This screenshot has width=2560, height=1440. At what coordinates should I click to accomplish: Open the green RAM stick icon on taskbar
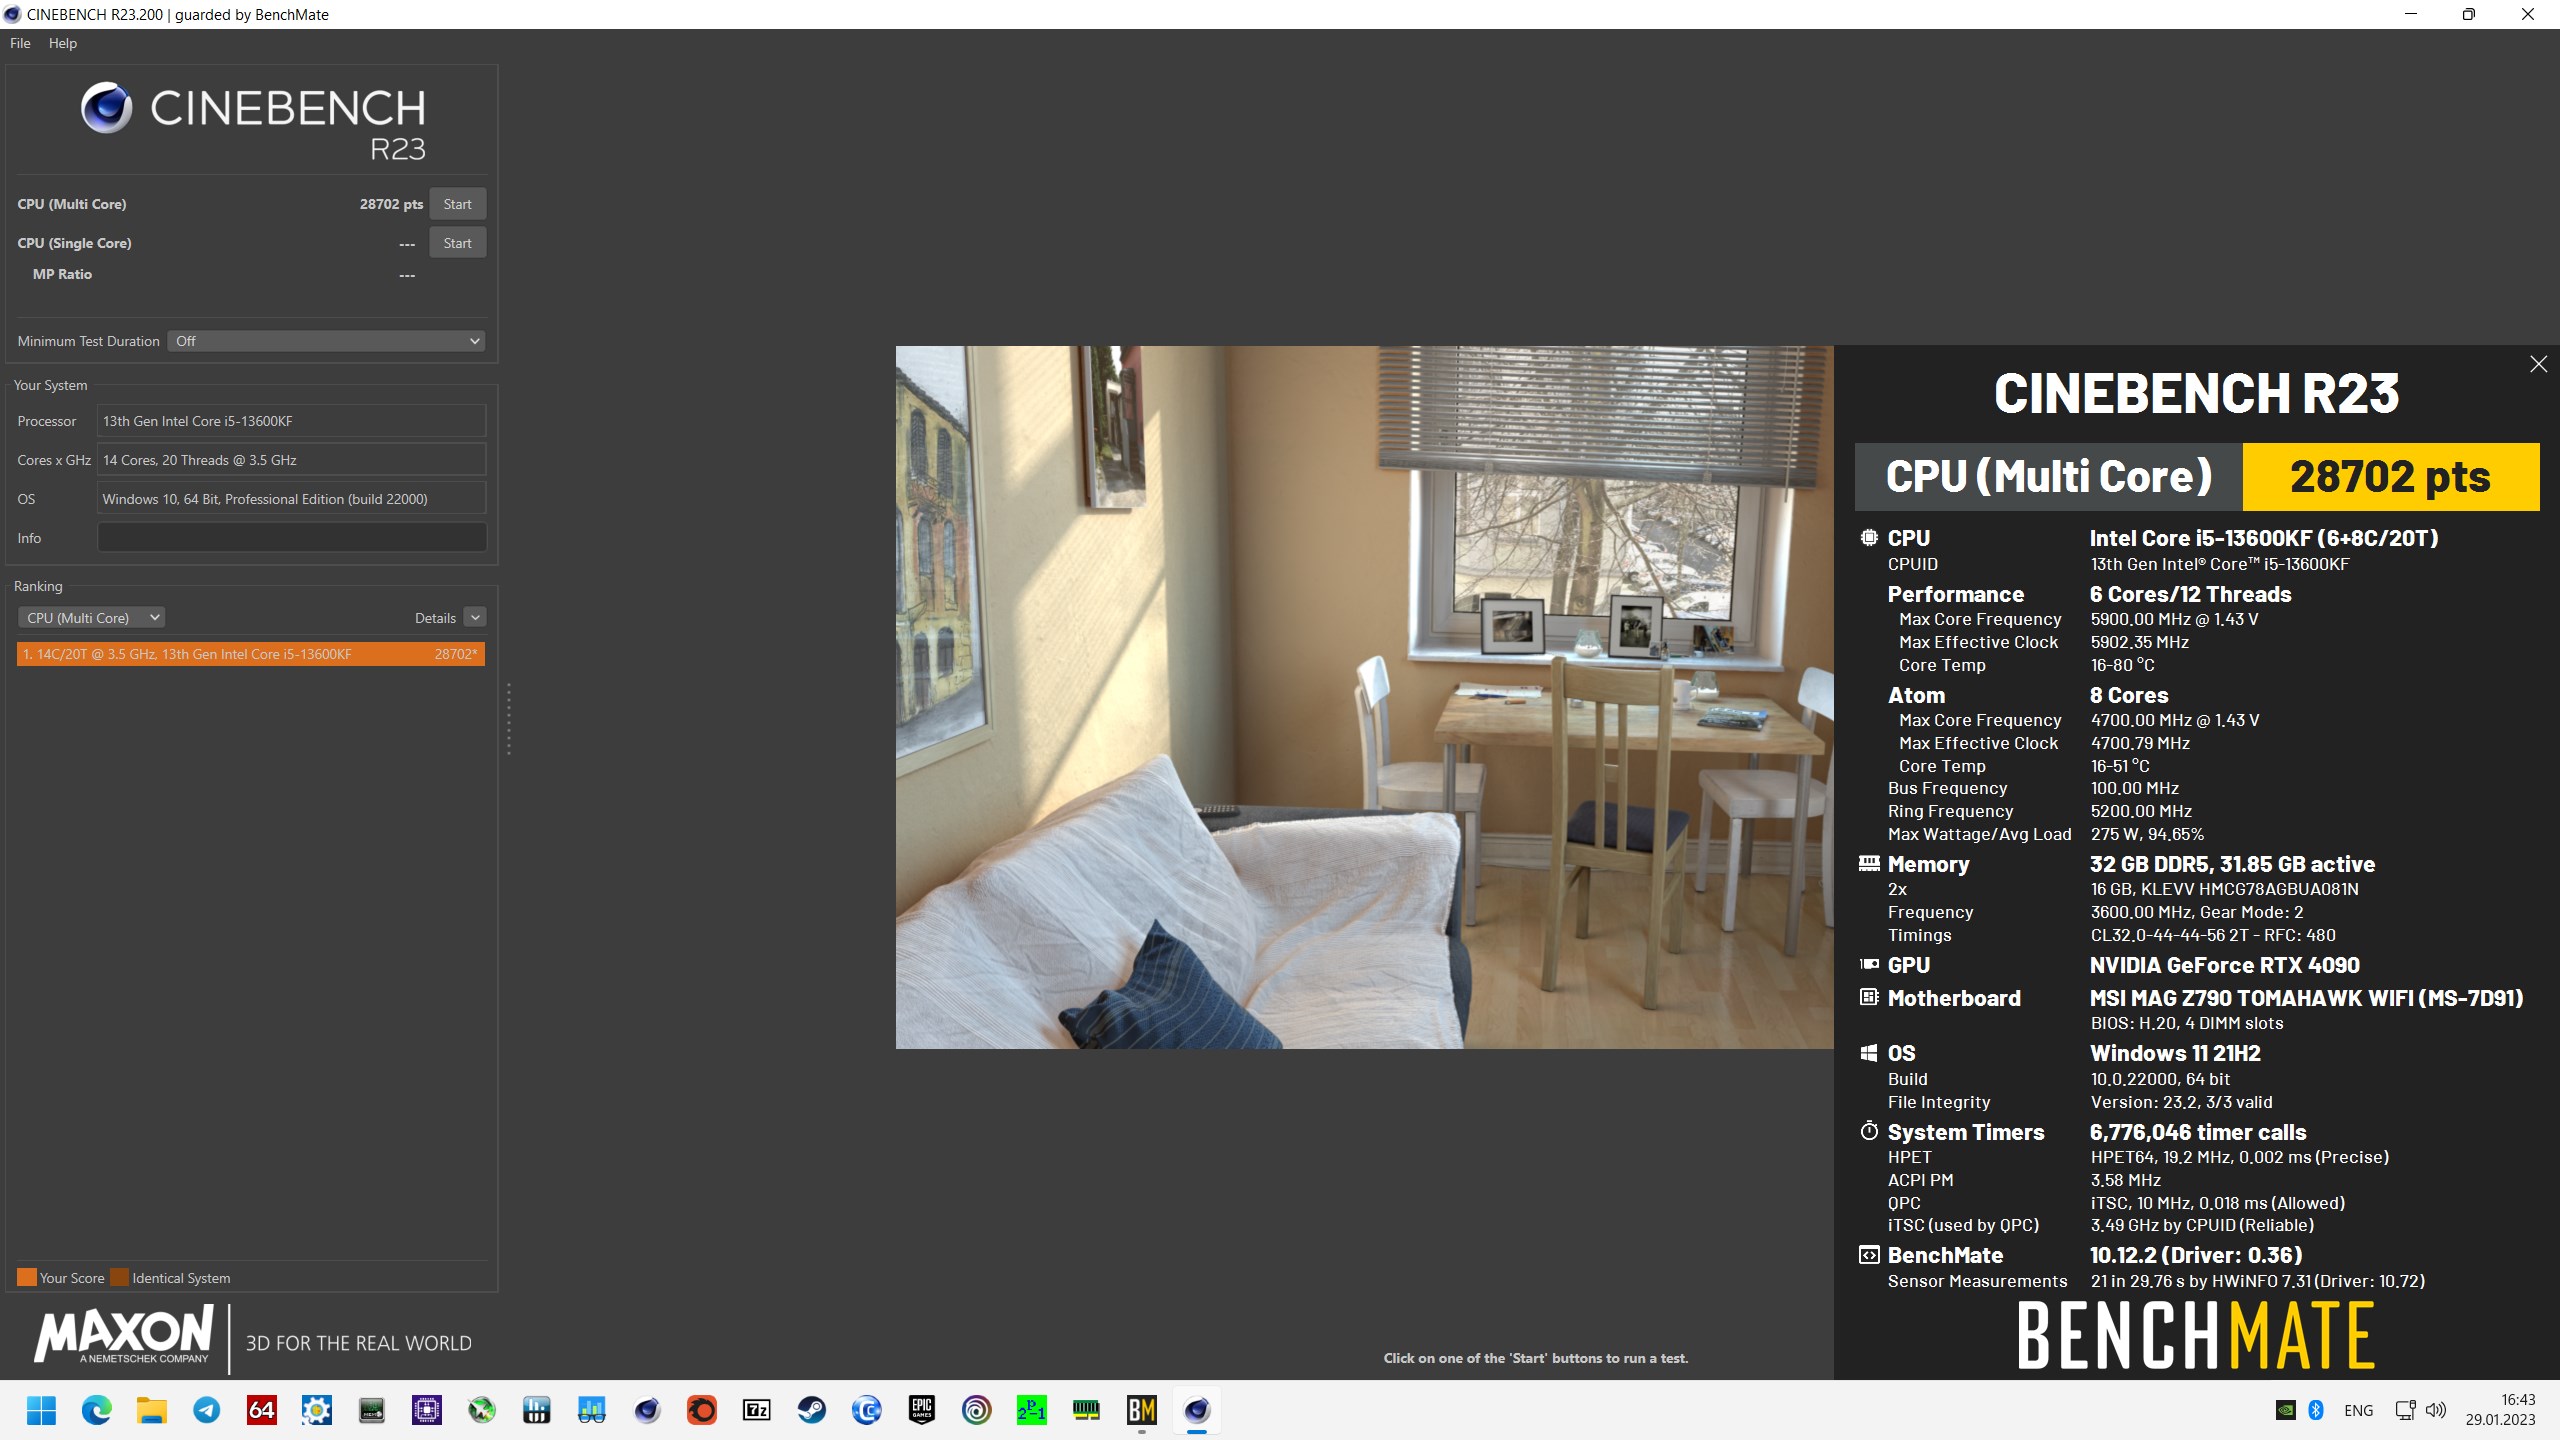pos(1087,1410)
